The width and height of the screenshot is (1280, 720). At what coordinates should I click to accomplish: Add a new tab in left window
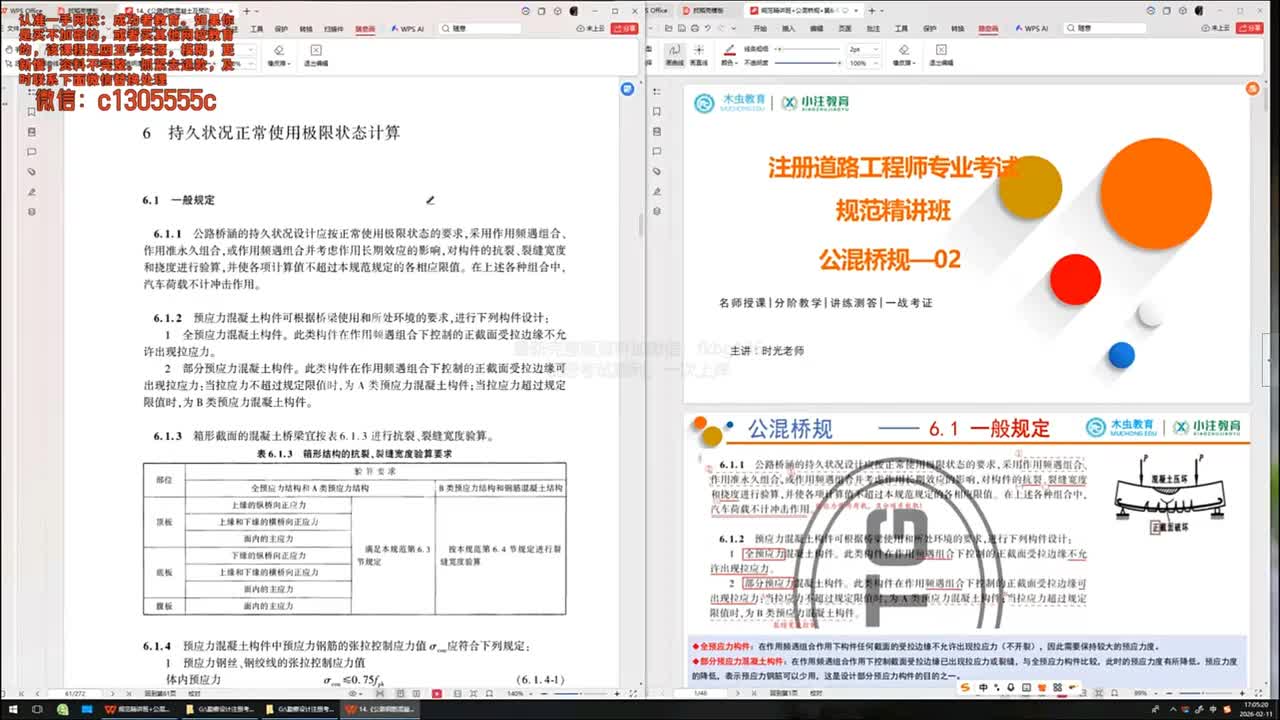click(247, 10)
